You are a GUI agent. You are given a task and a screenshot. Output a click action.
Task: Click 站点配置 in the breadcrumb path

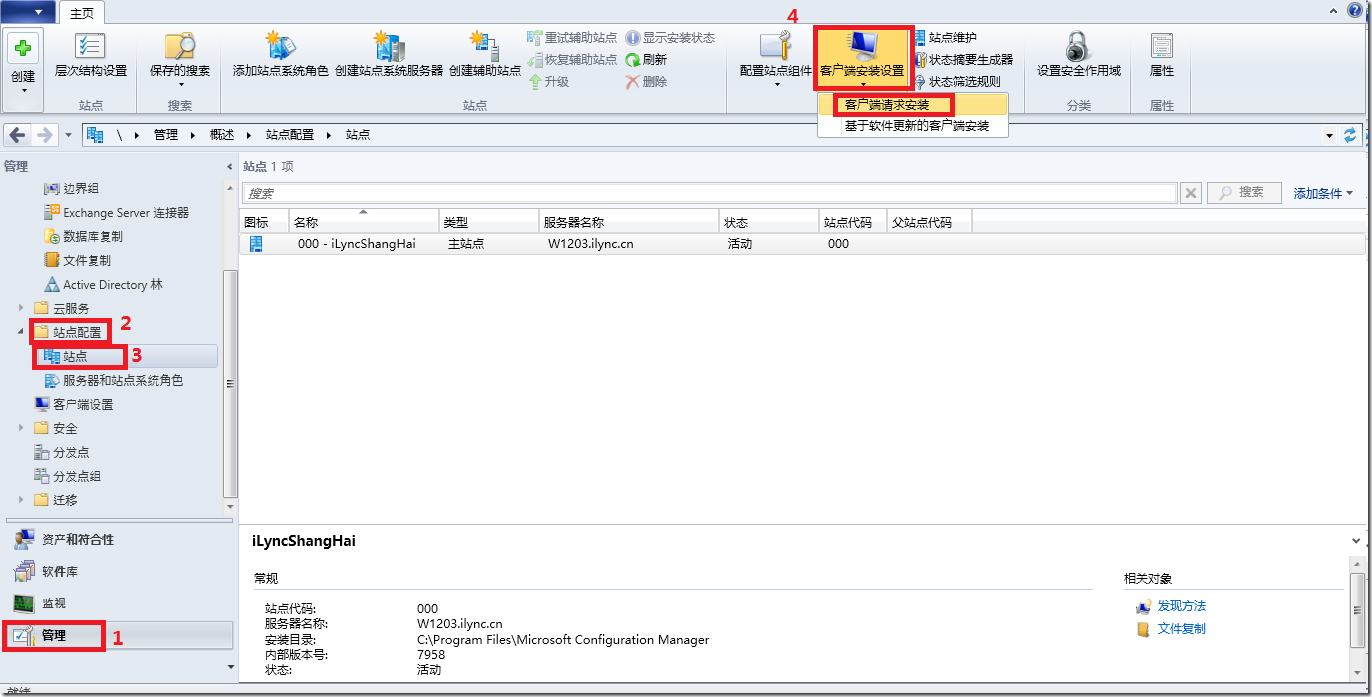[289, 135]
